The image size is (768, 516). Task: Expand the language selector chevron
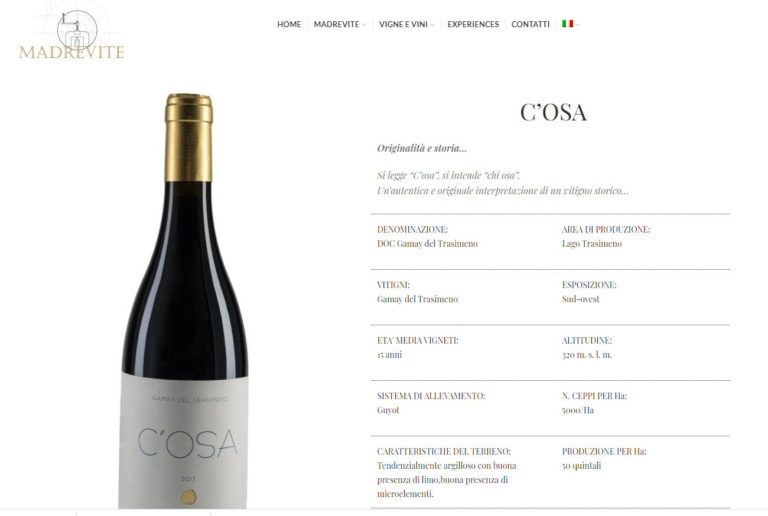coord(578,24)
